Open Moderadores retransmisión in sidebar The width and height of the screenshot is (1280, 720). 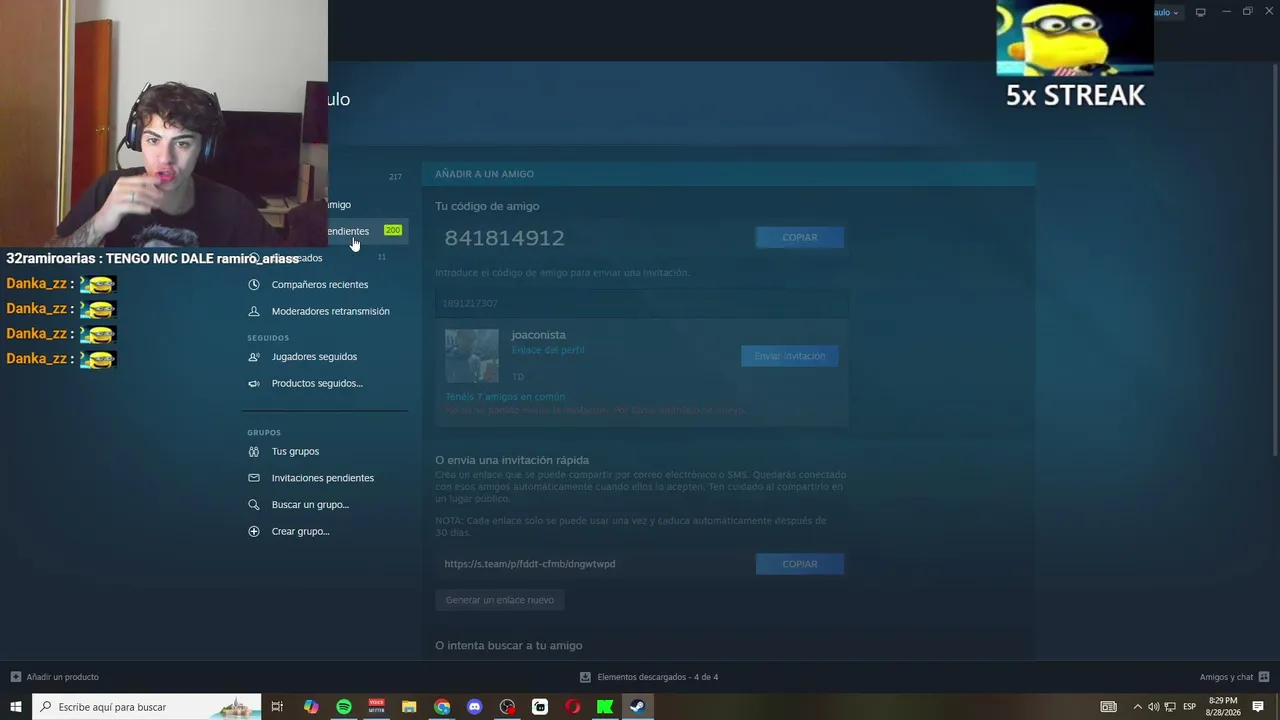pyautogui.click(x=331, y=311)
